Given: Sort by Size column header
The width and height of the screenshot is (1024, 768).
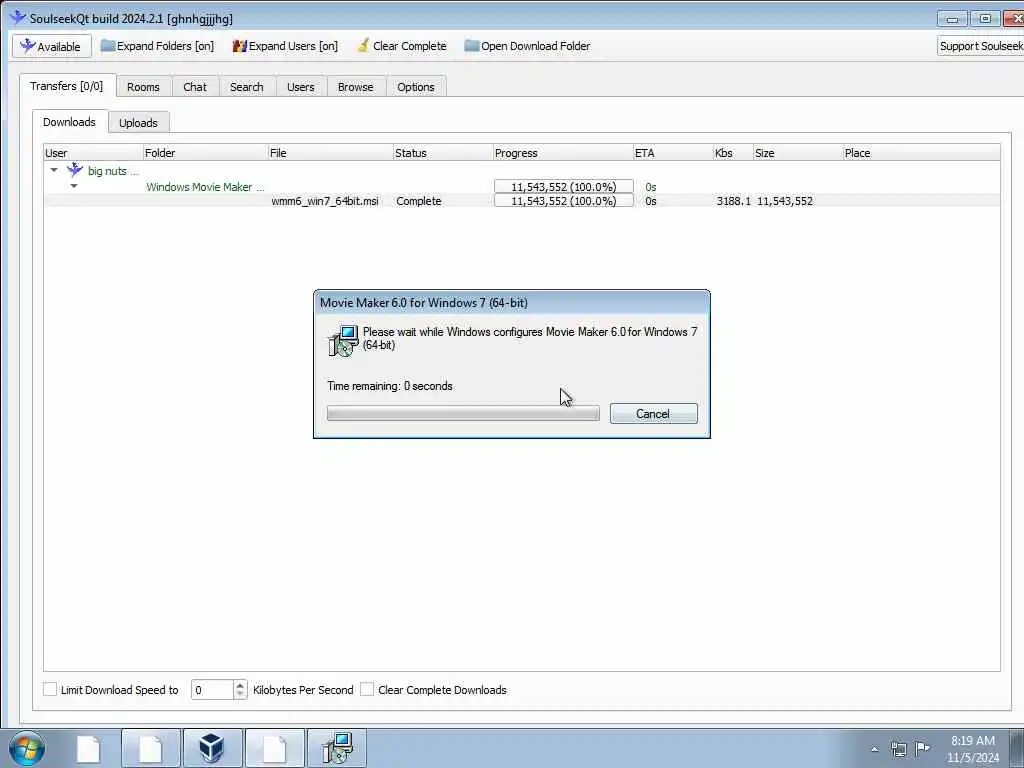Looking at the screenshot, I should pos(798,153).
